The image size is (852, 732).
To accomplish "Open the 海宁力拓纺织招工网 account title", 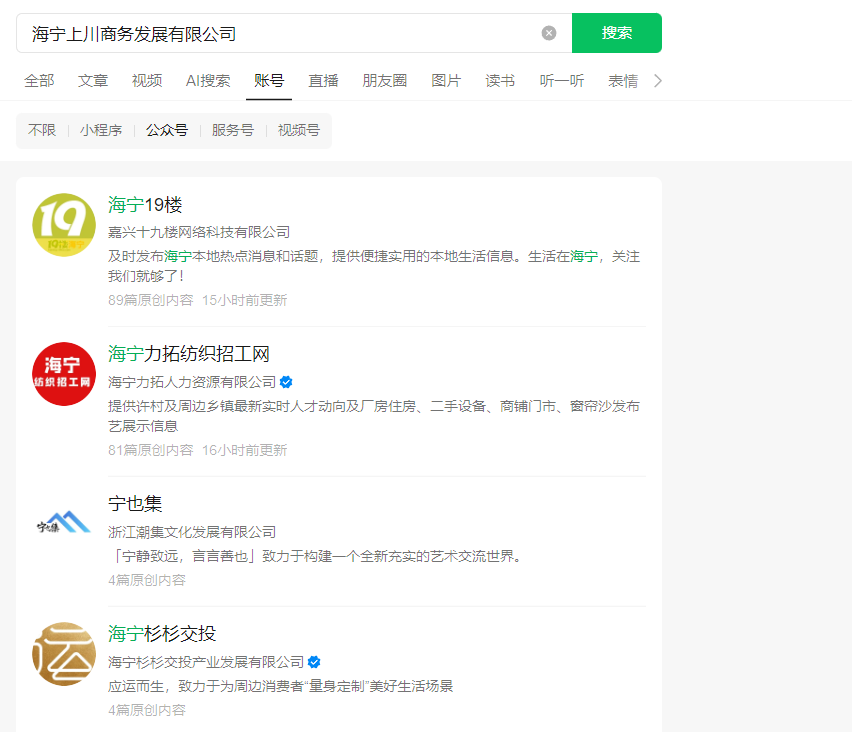I will point(189,354).
